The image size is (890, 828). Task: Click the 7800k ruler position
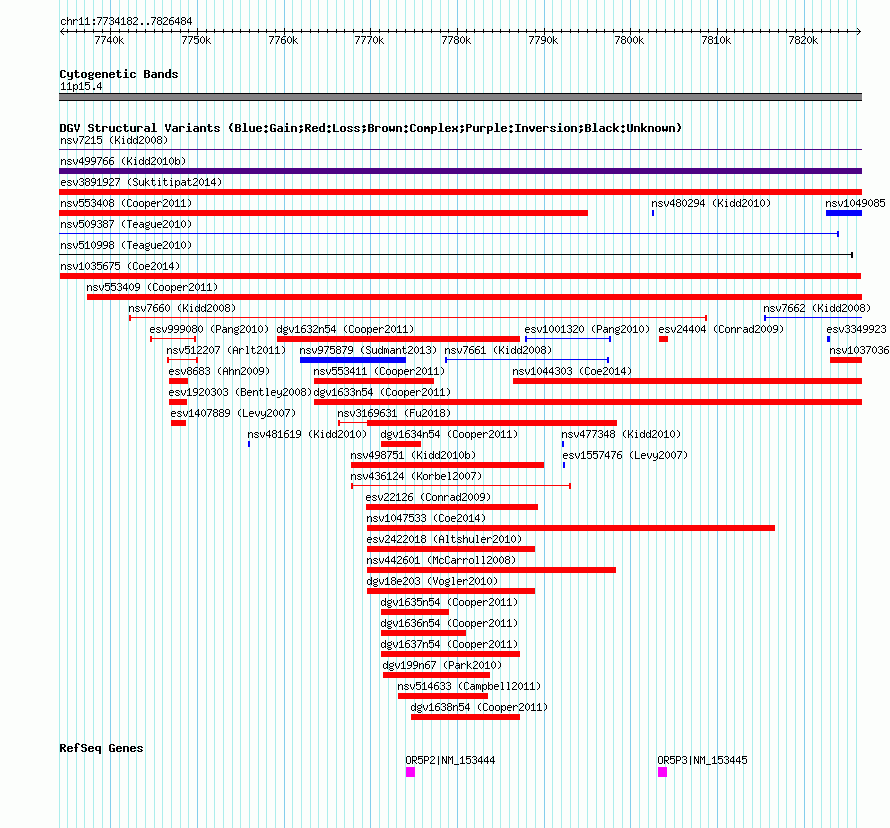pos(629,40)
